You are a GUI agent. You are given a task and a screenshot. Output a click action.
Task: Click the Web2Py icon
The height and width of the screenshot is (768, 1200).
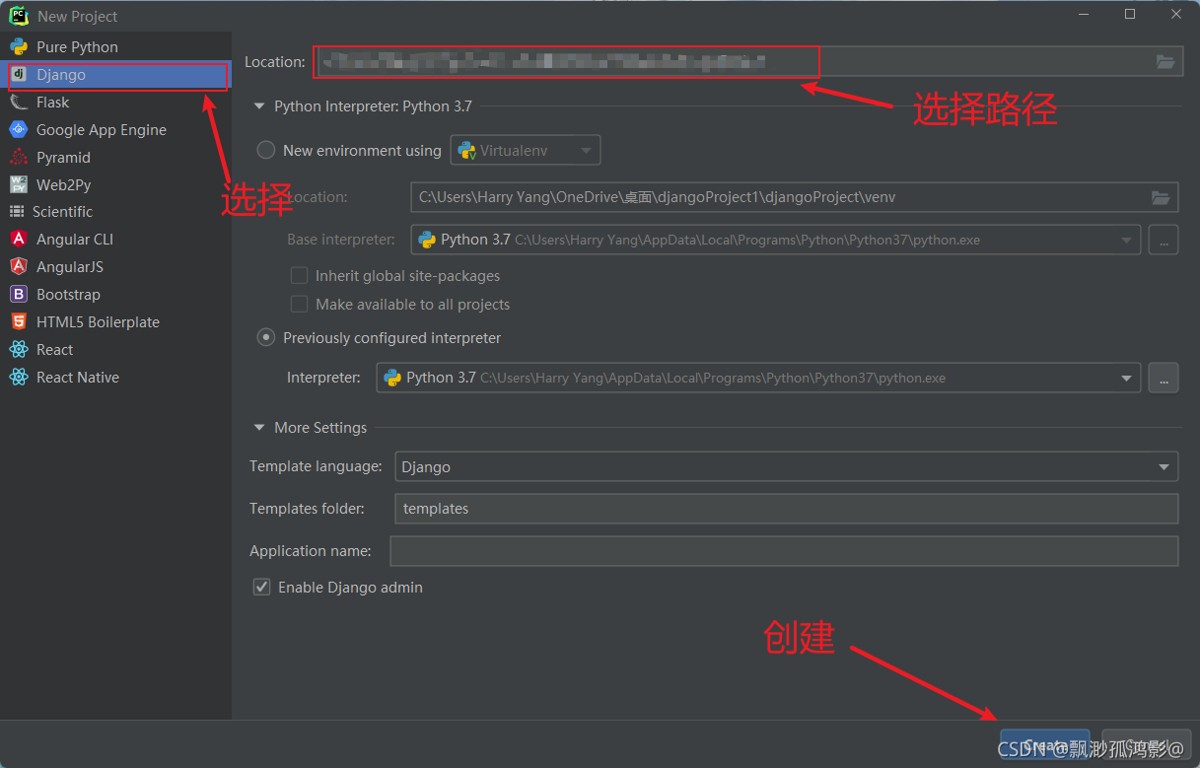[x=19, y=185]
